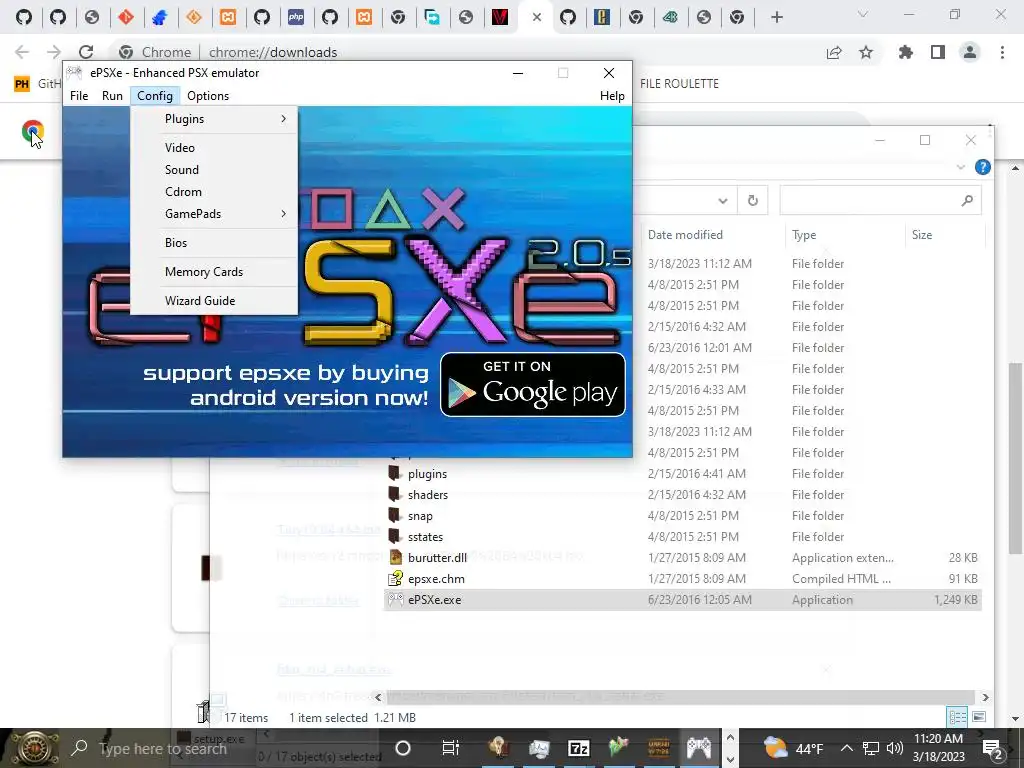The width and height of the screenshot is (1024, 768).
Task: Expand the Plugins submenu arrow
Action: coord(283,119)
